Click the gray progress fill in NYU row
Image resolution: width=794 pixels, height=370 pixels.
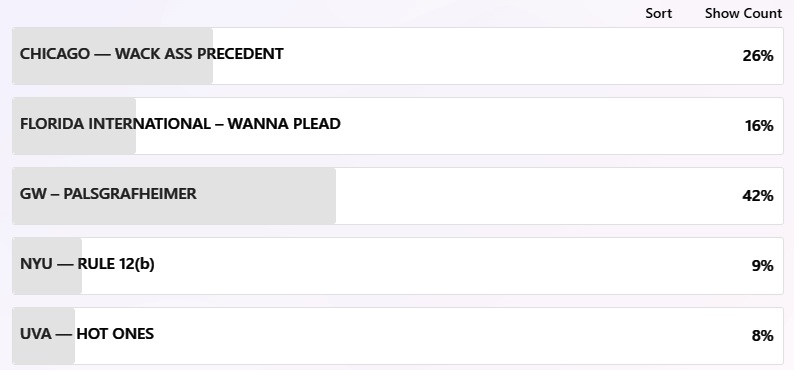click(47, 266)
